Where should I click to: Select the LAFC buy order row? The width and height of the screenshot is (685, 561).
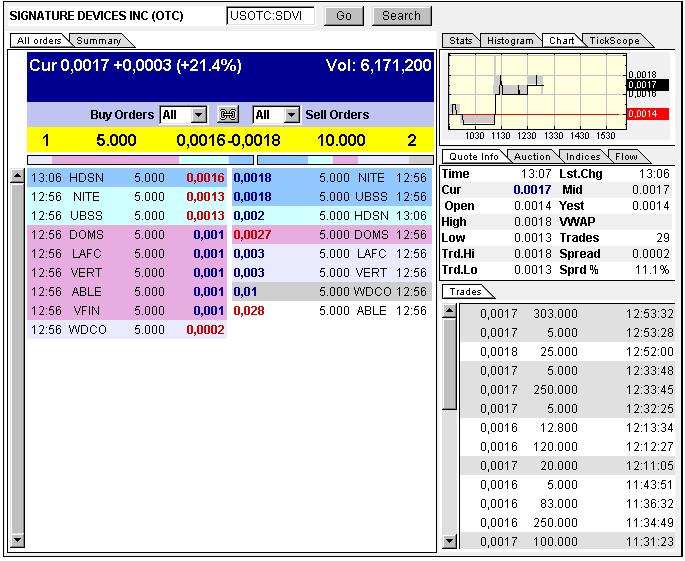click(127, 254)
